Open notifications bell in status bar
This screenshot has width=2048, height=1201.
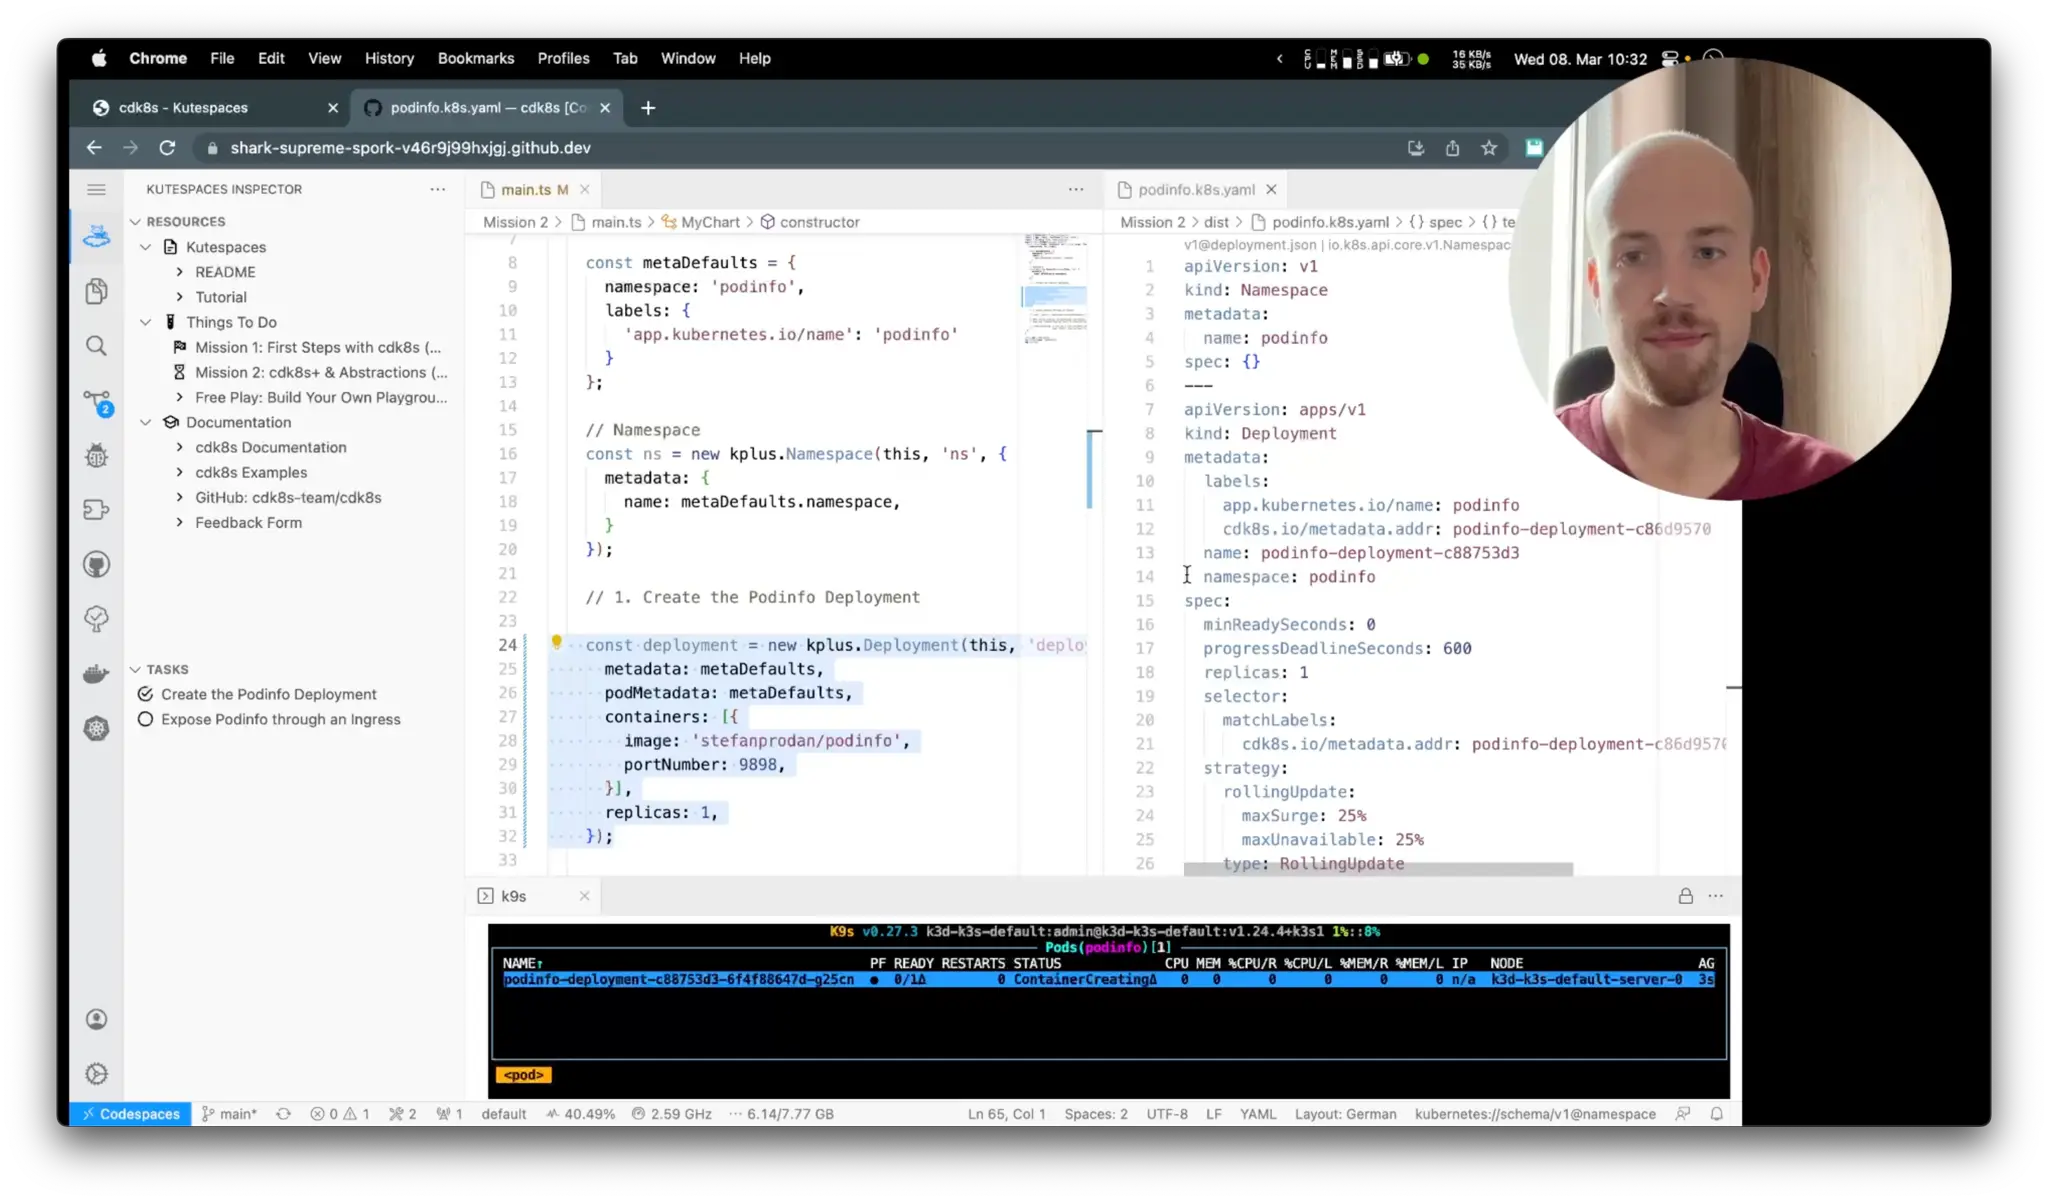pyautogui.click(x=1716, y=1114)
